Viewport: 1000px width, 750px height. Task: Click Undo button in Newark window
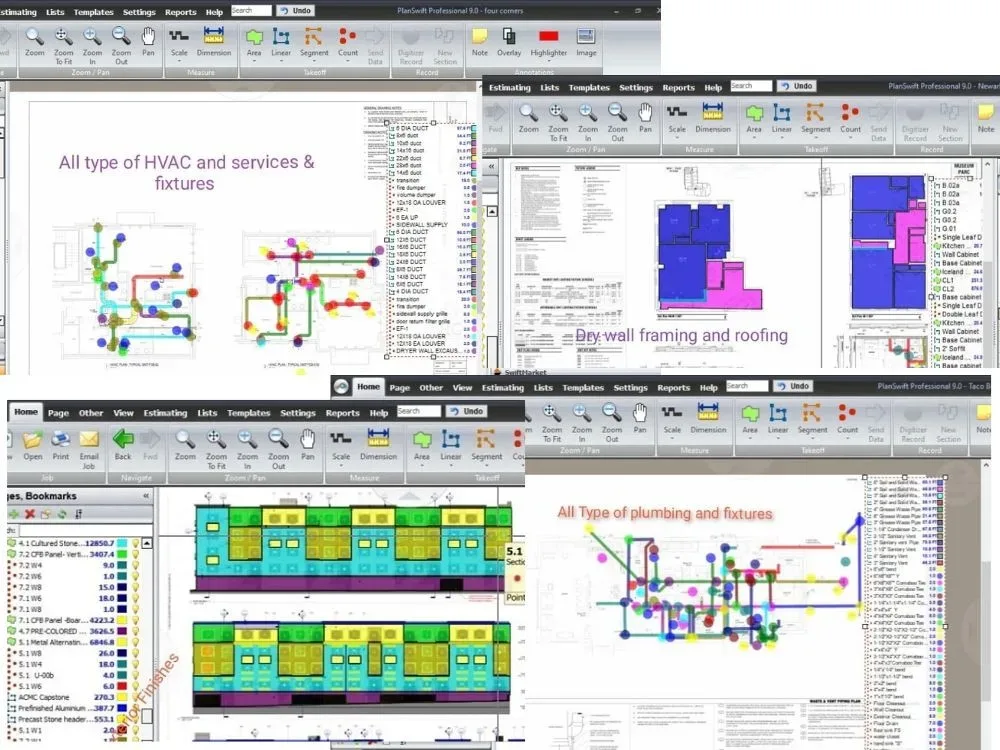click(797, 86)
